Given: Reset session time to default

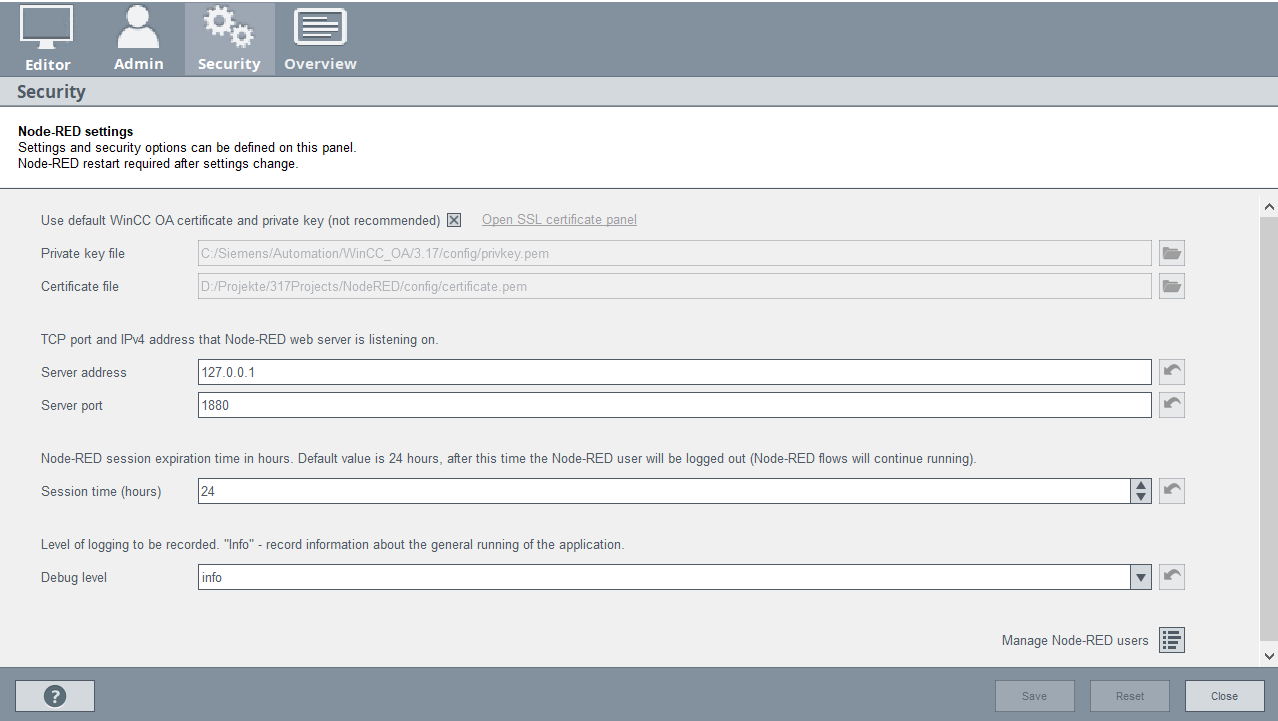Looking at the screenshot, I should [1172, 491].
